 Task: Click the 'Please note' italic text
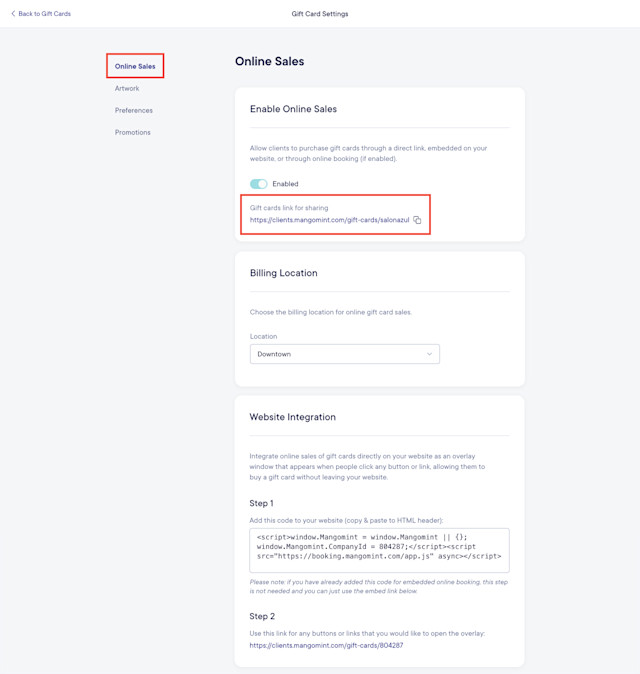click(x=379, y=586)
